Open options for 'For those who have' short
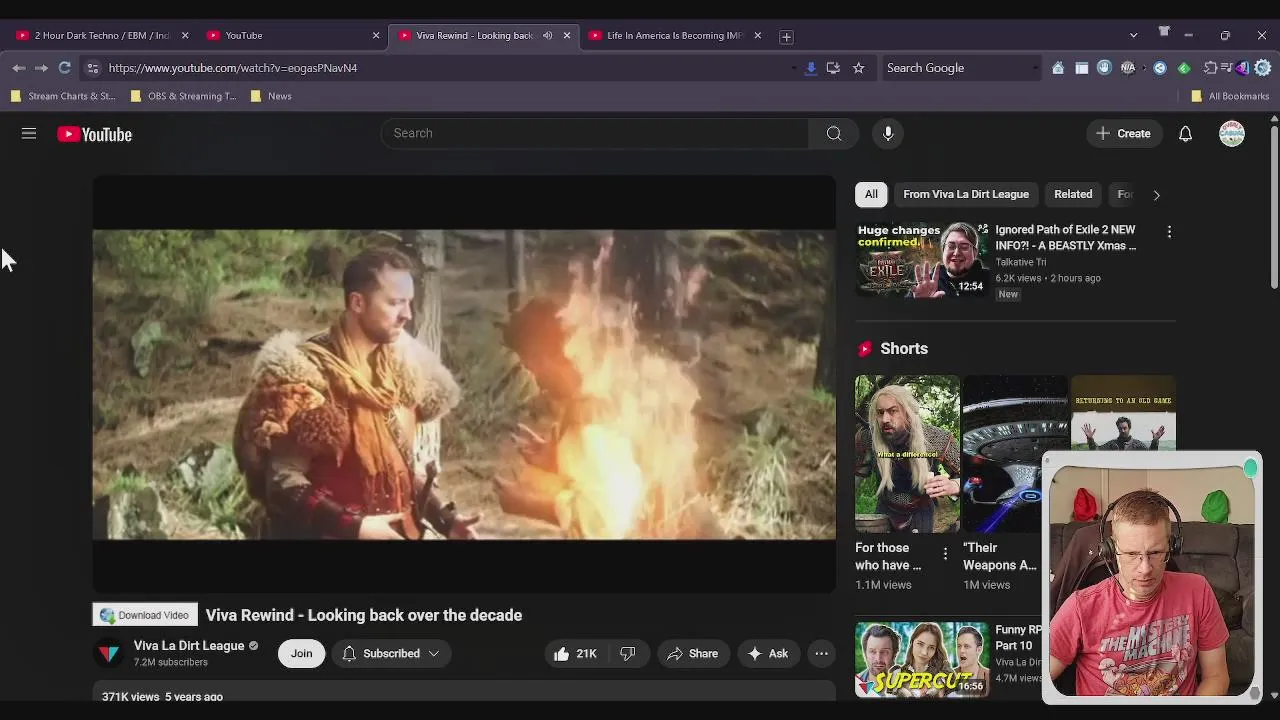Viewport: 1280px width, 720px height. coord(945,554)
